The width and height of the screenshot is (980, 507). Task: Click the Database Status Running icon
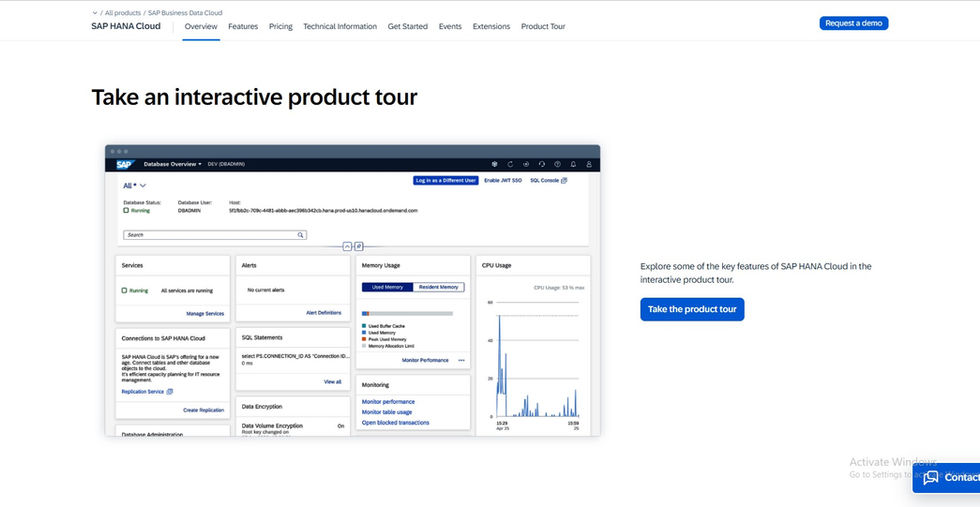tap(126, 211)
